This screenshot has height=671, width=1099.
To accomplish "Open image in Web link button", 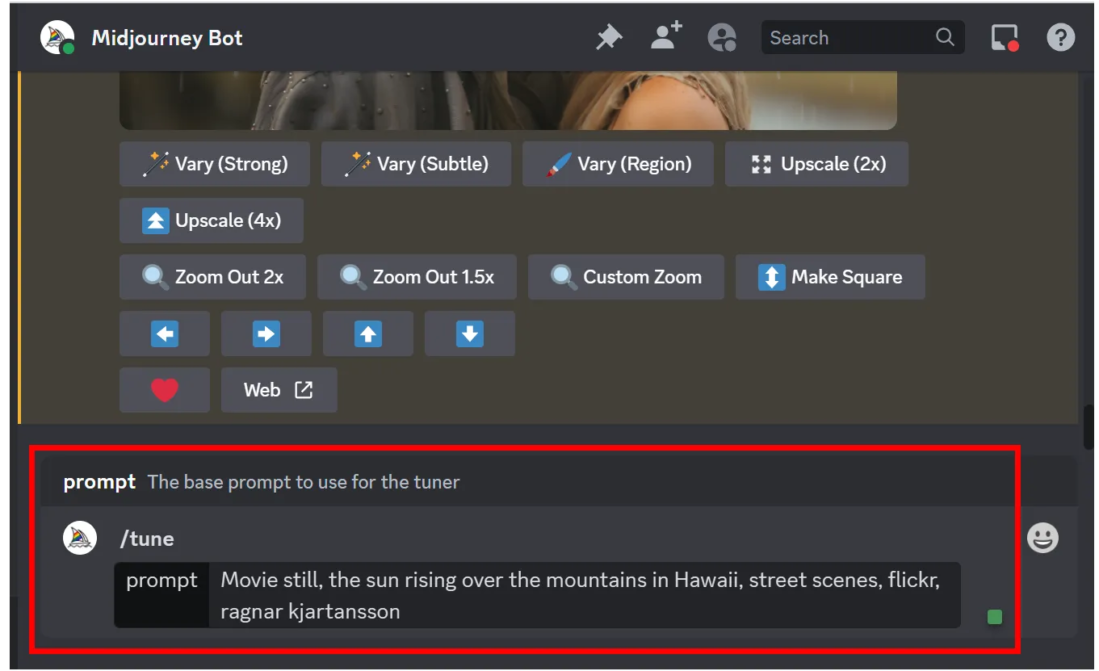I will point(278,390).
